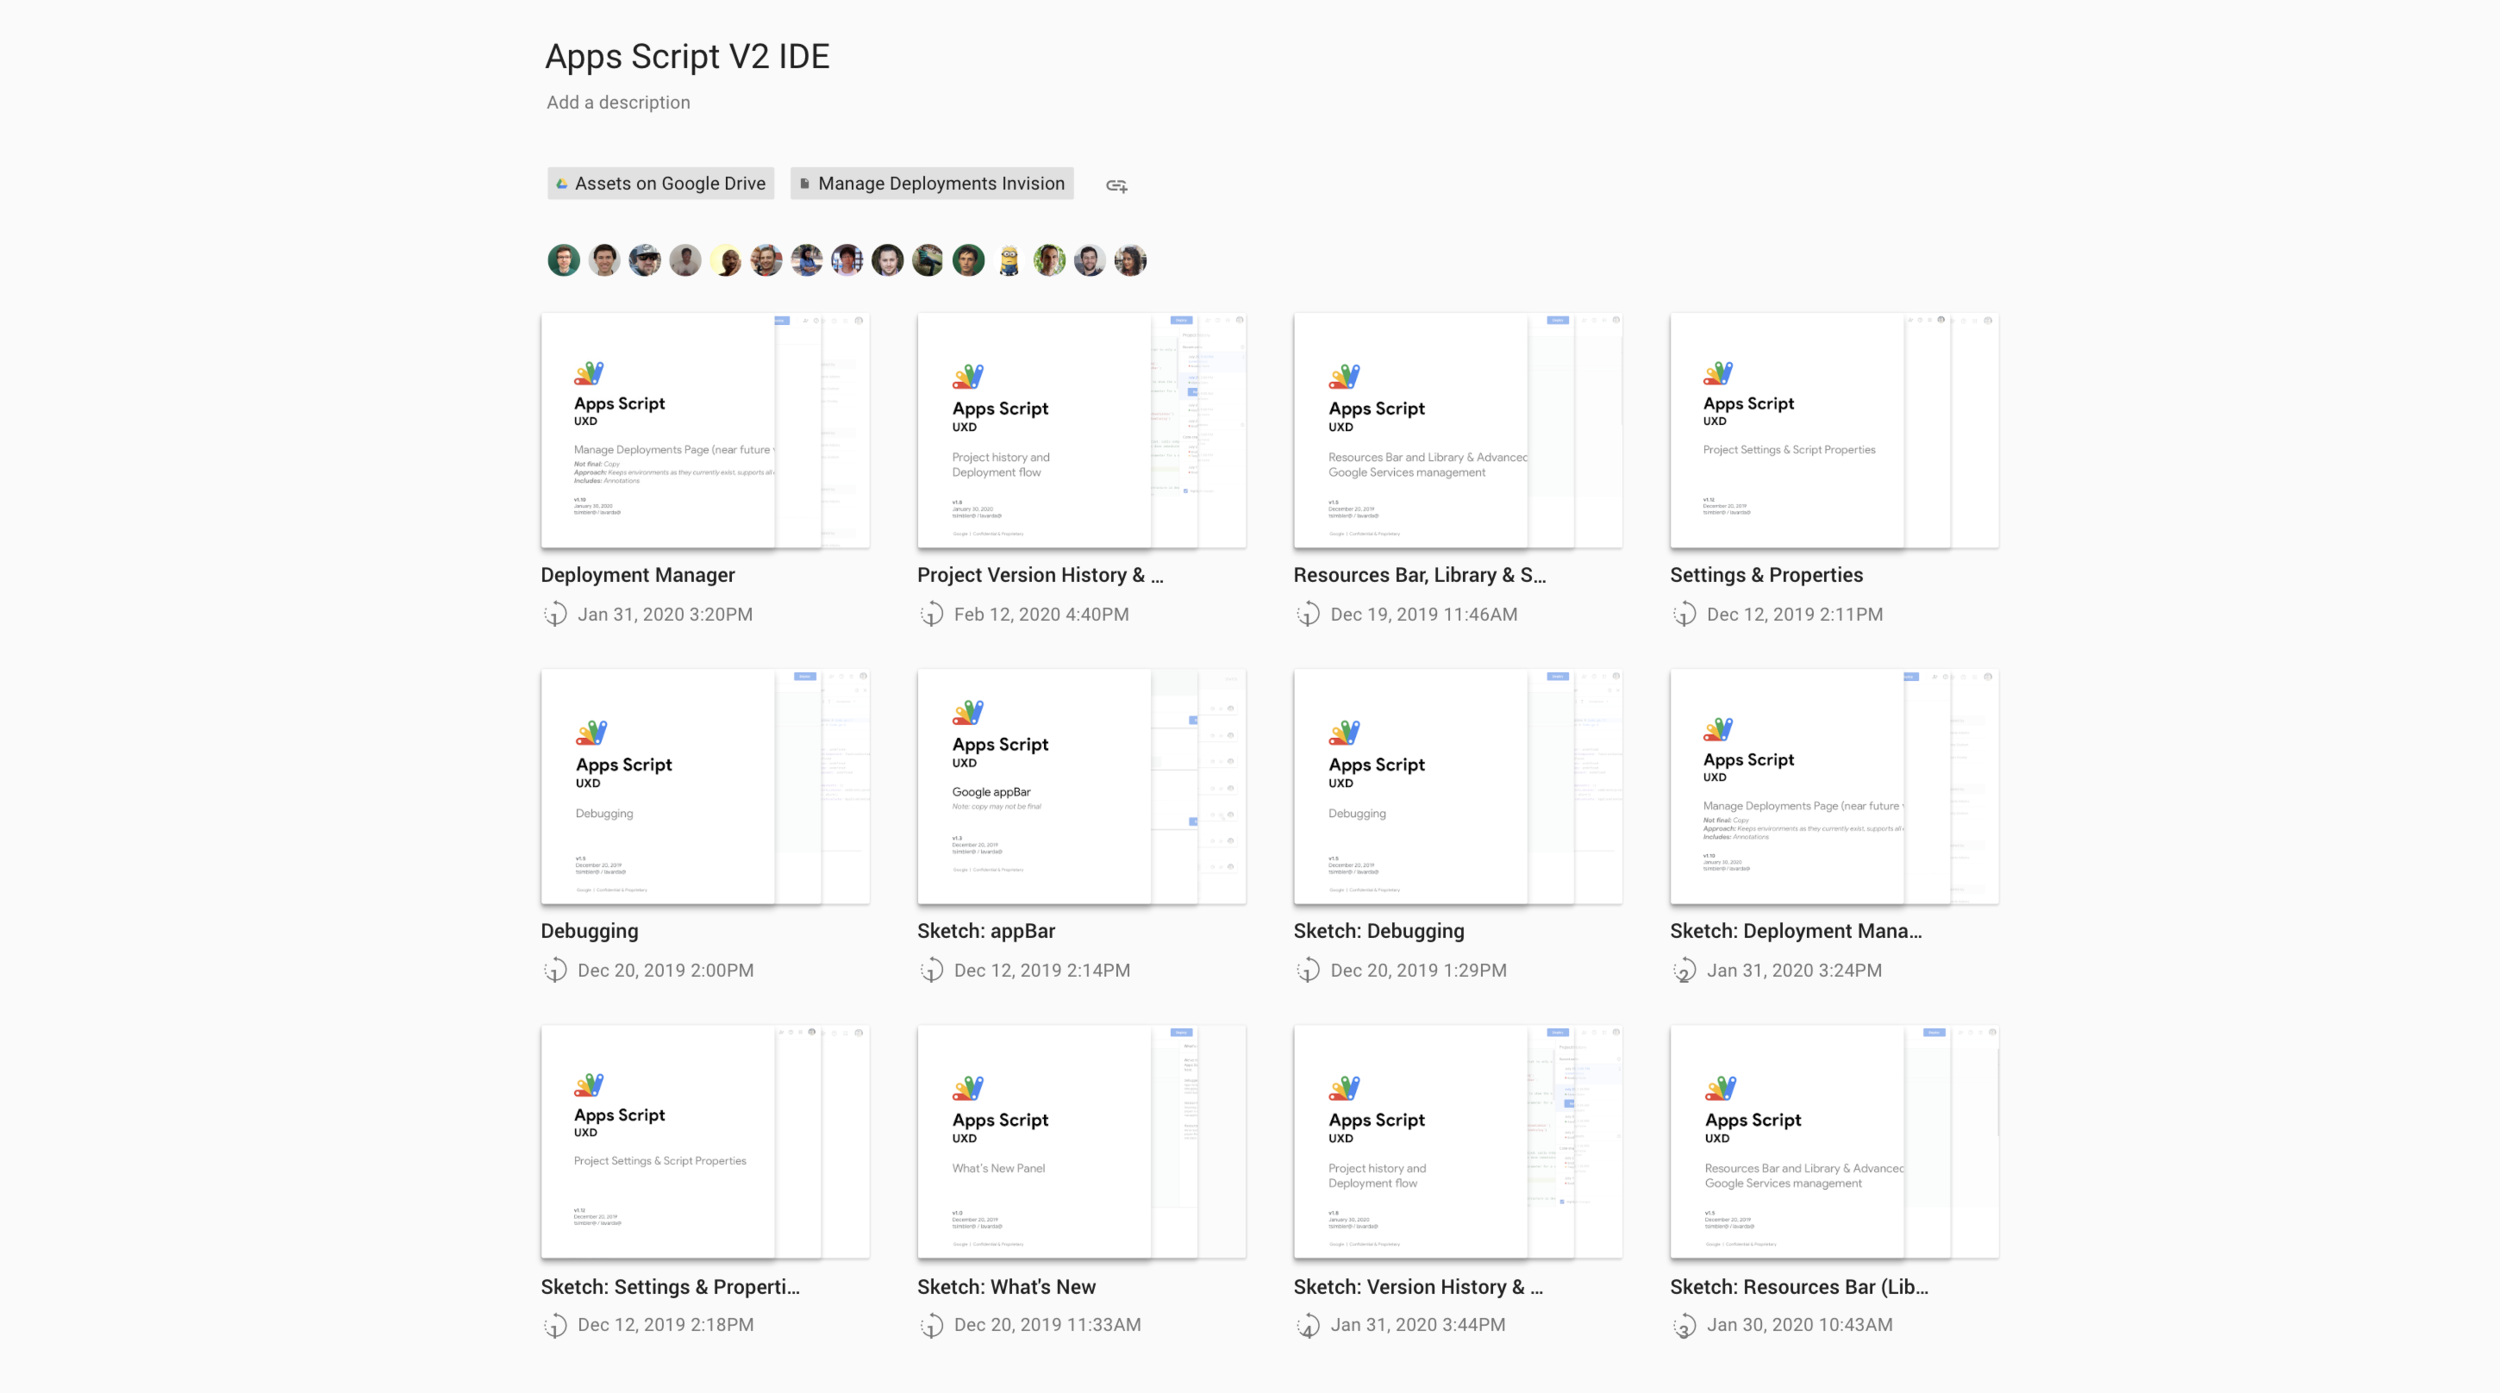Open the Deployment Manager prototype
This screenshot has width=2500, height=1393.
click(705, 432)
